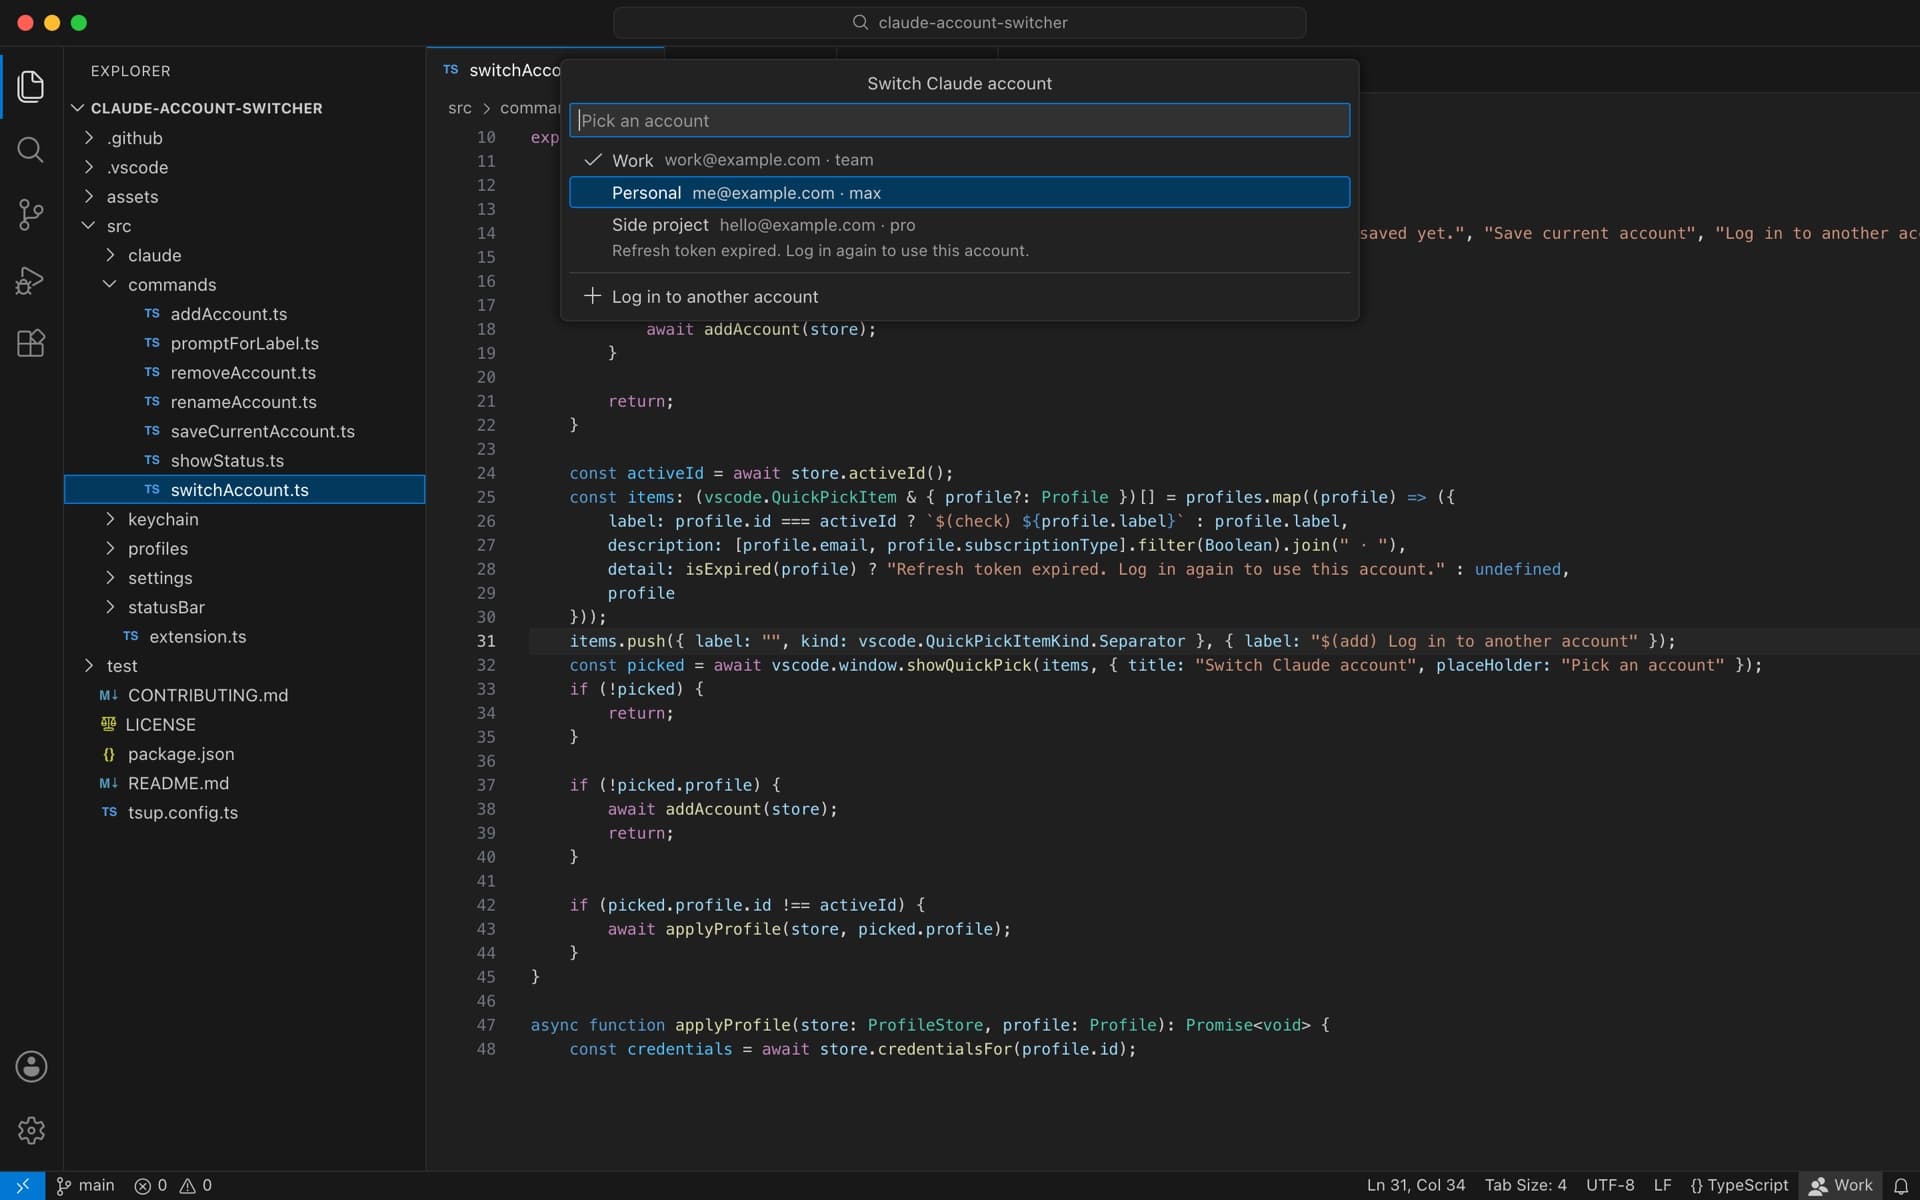Open the Extensions view icon
The image size is (1920, 1200).
tap(31, 343)
